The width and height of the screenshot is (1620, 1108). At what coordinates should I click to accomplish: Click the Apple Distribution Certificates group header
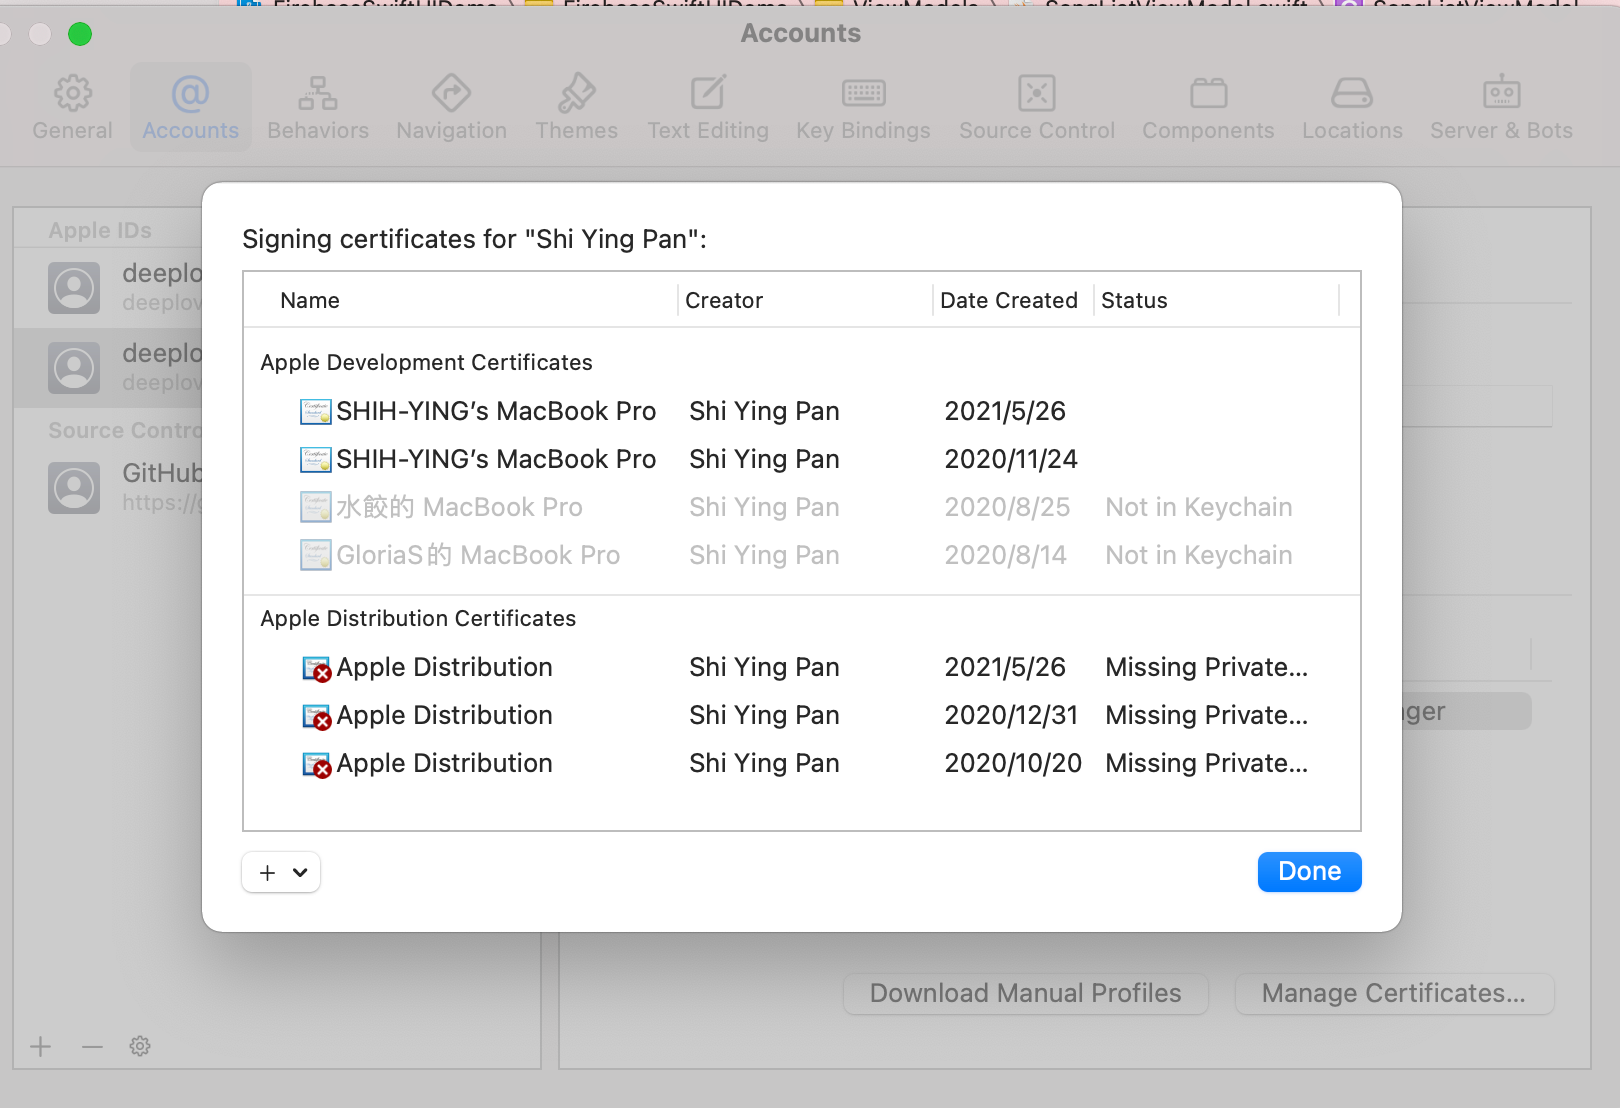coord(418,619)
